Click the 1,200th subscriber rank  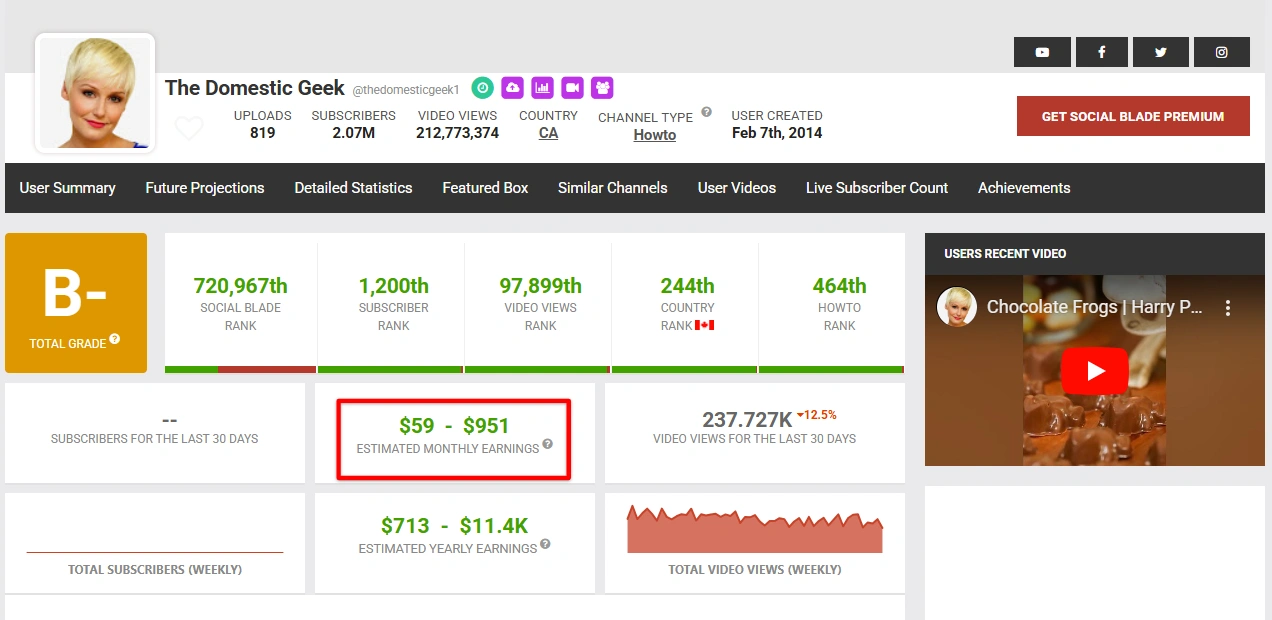pos(394,286)
